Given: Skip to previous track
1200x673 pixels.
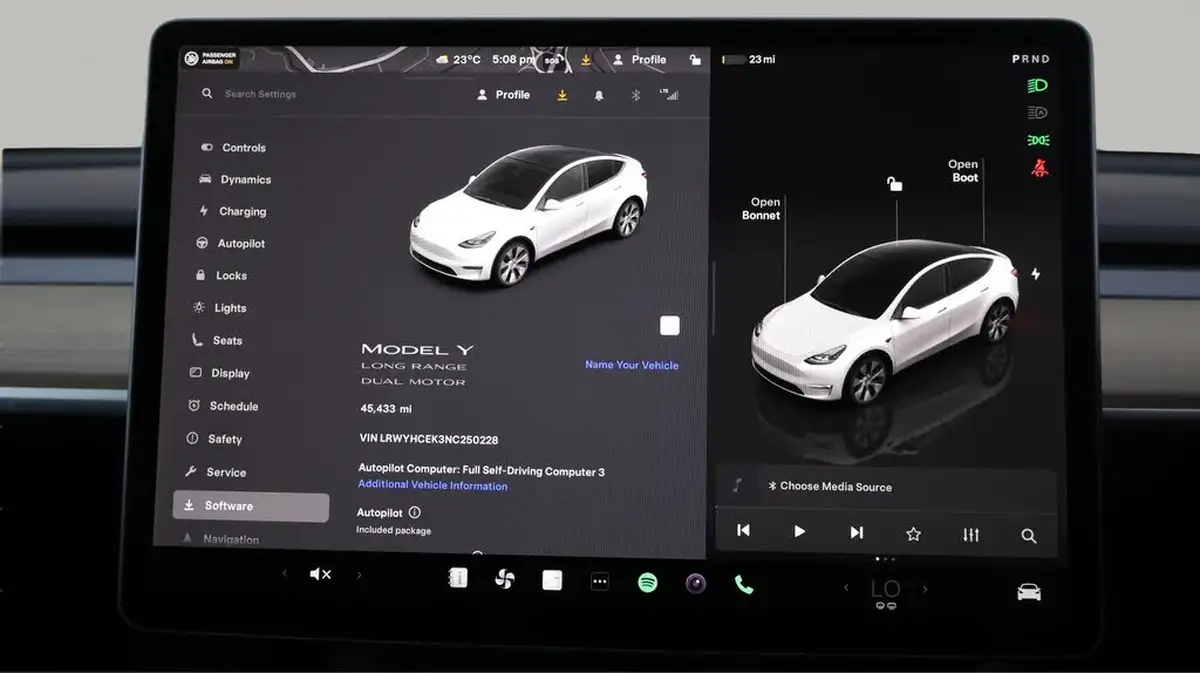Looking at the screenshot, I should (x=743, y=532).
